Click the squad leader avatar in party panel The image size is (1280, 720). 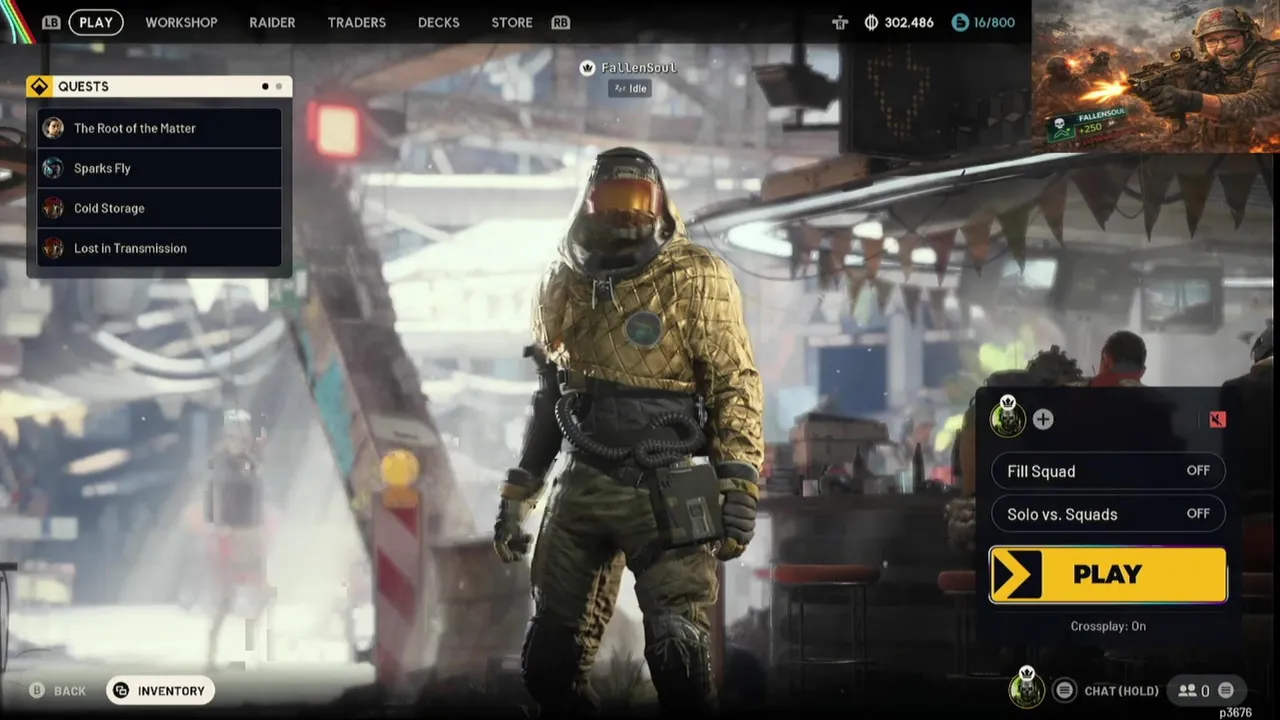pyautogui.click(x=1008, y=417)
